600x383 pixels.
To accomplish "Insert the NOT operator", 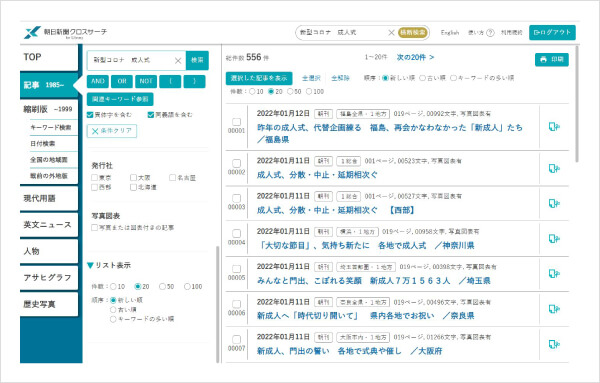I will [146, 81].
